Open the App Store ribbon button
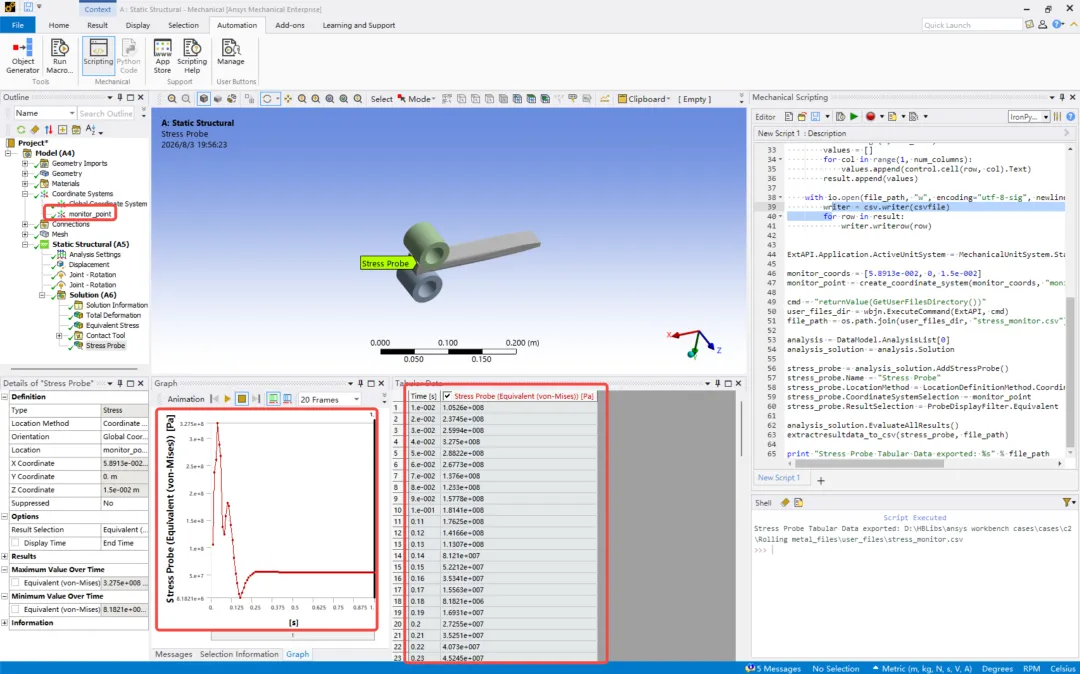 click(163, 56)
